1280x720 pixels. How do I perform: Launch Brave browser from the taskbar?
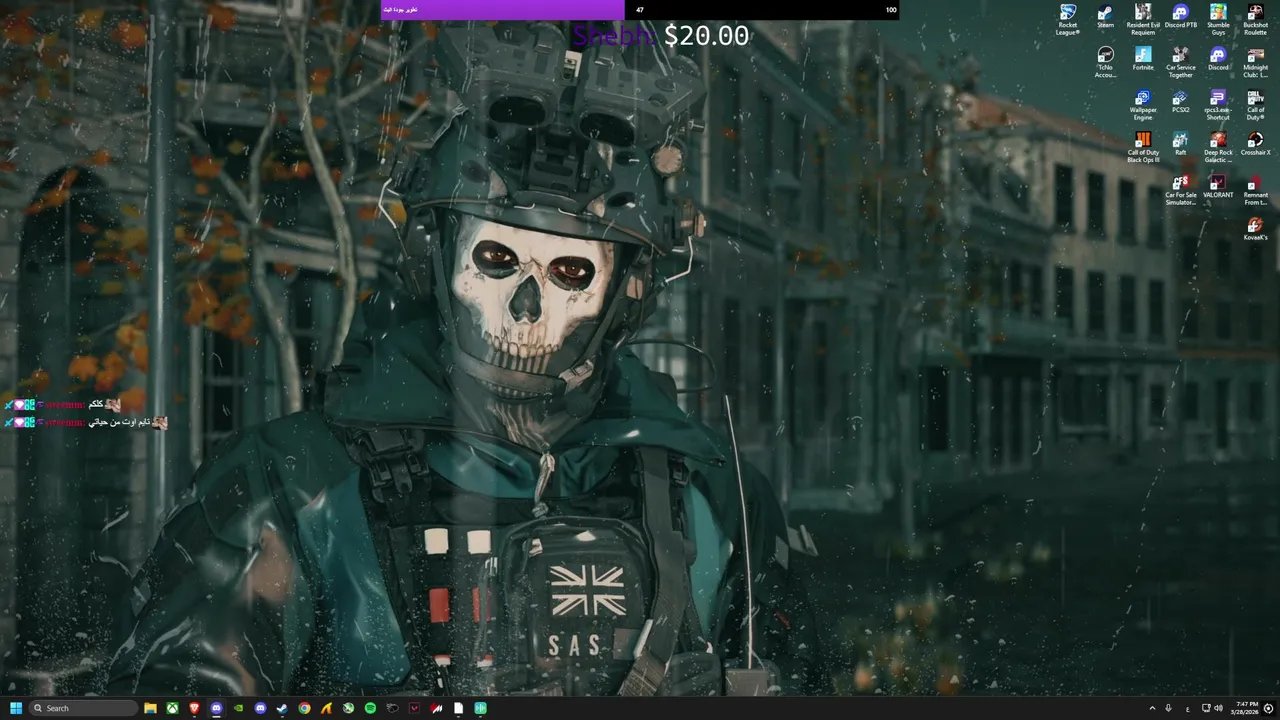(194, 708)
